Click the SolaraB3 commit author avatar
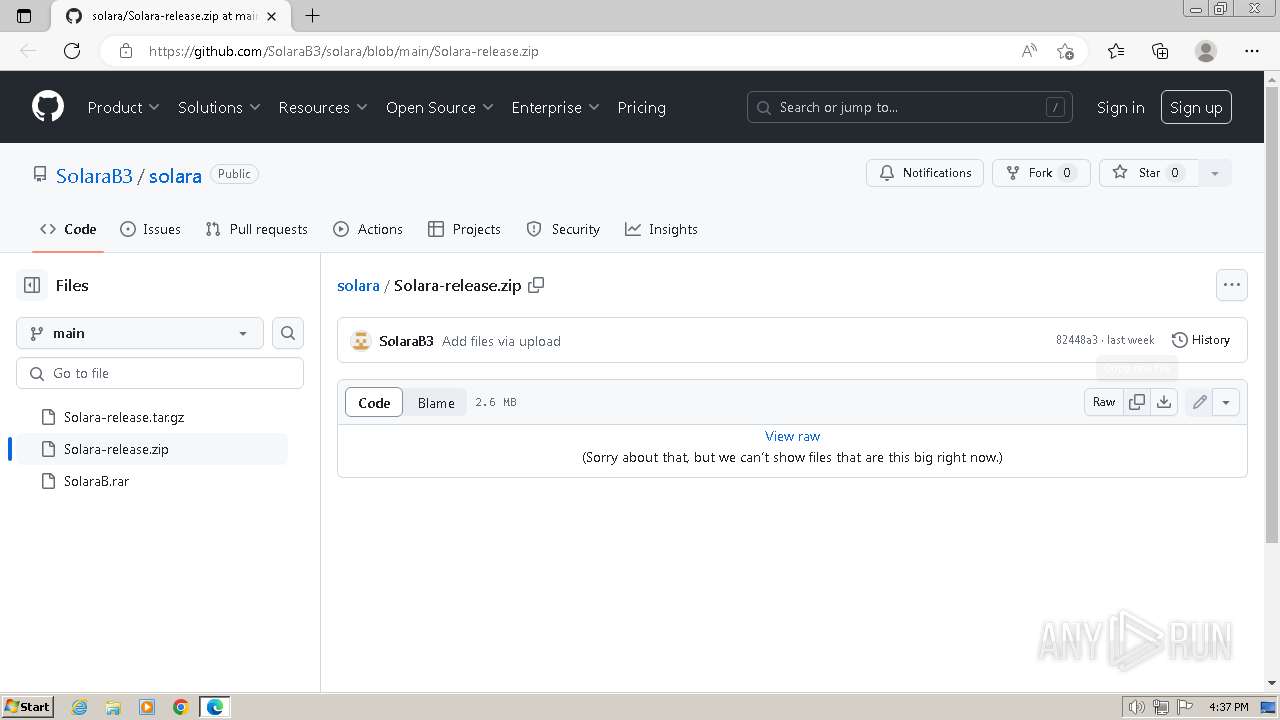The image size is (1280, 720). point(361,341)
